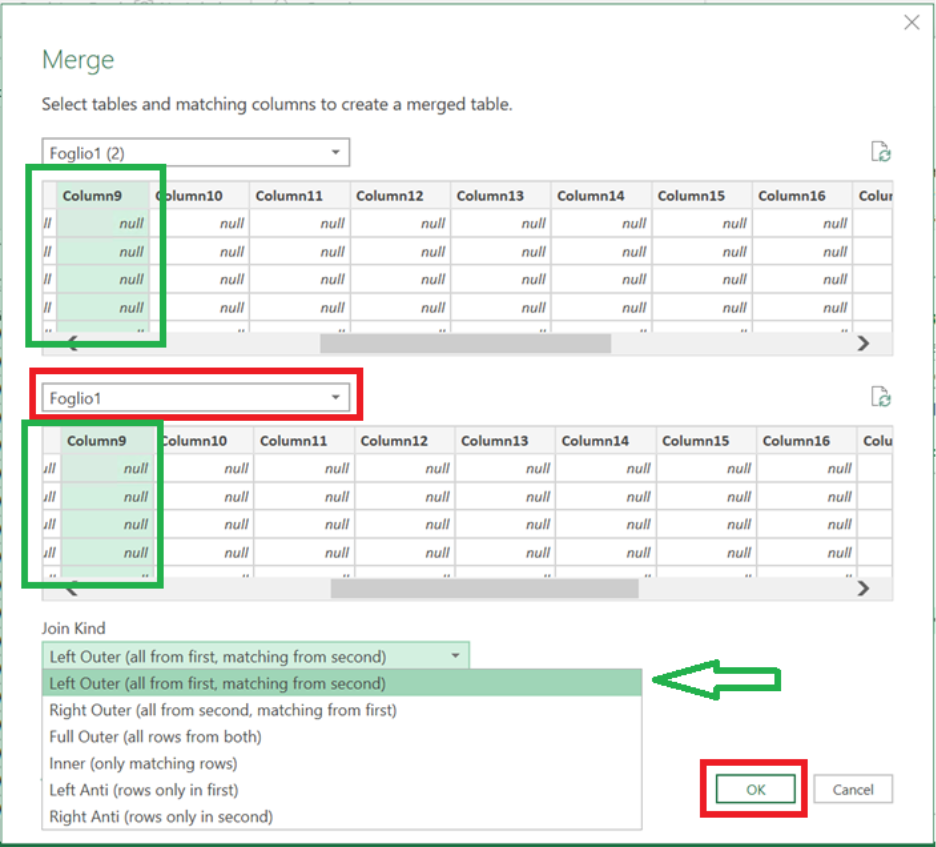Collapse the Join Kind dropdown
Viewport: 936px width, 847px height.
click(455, 655)
